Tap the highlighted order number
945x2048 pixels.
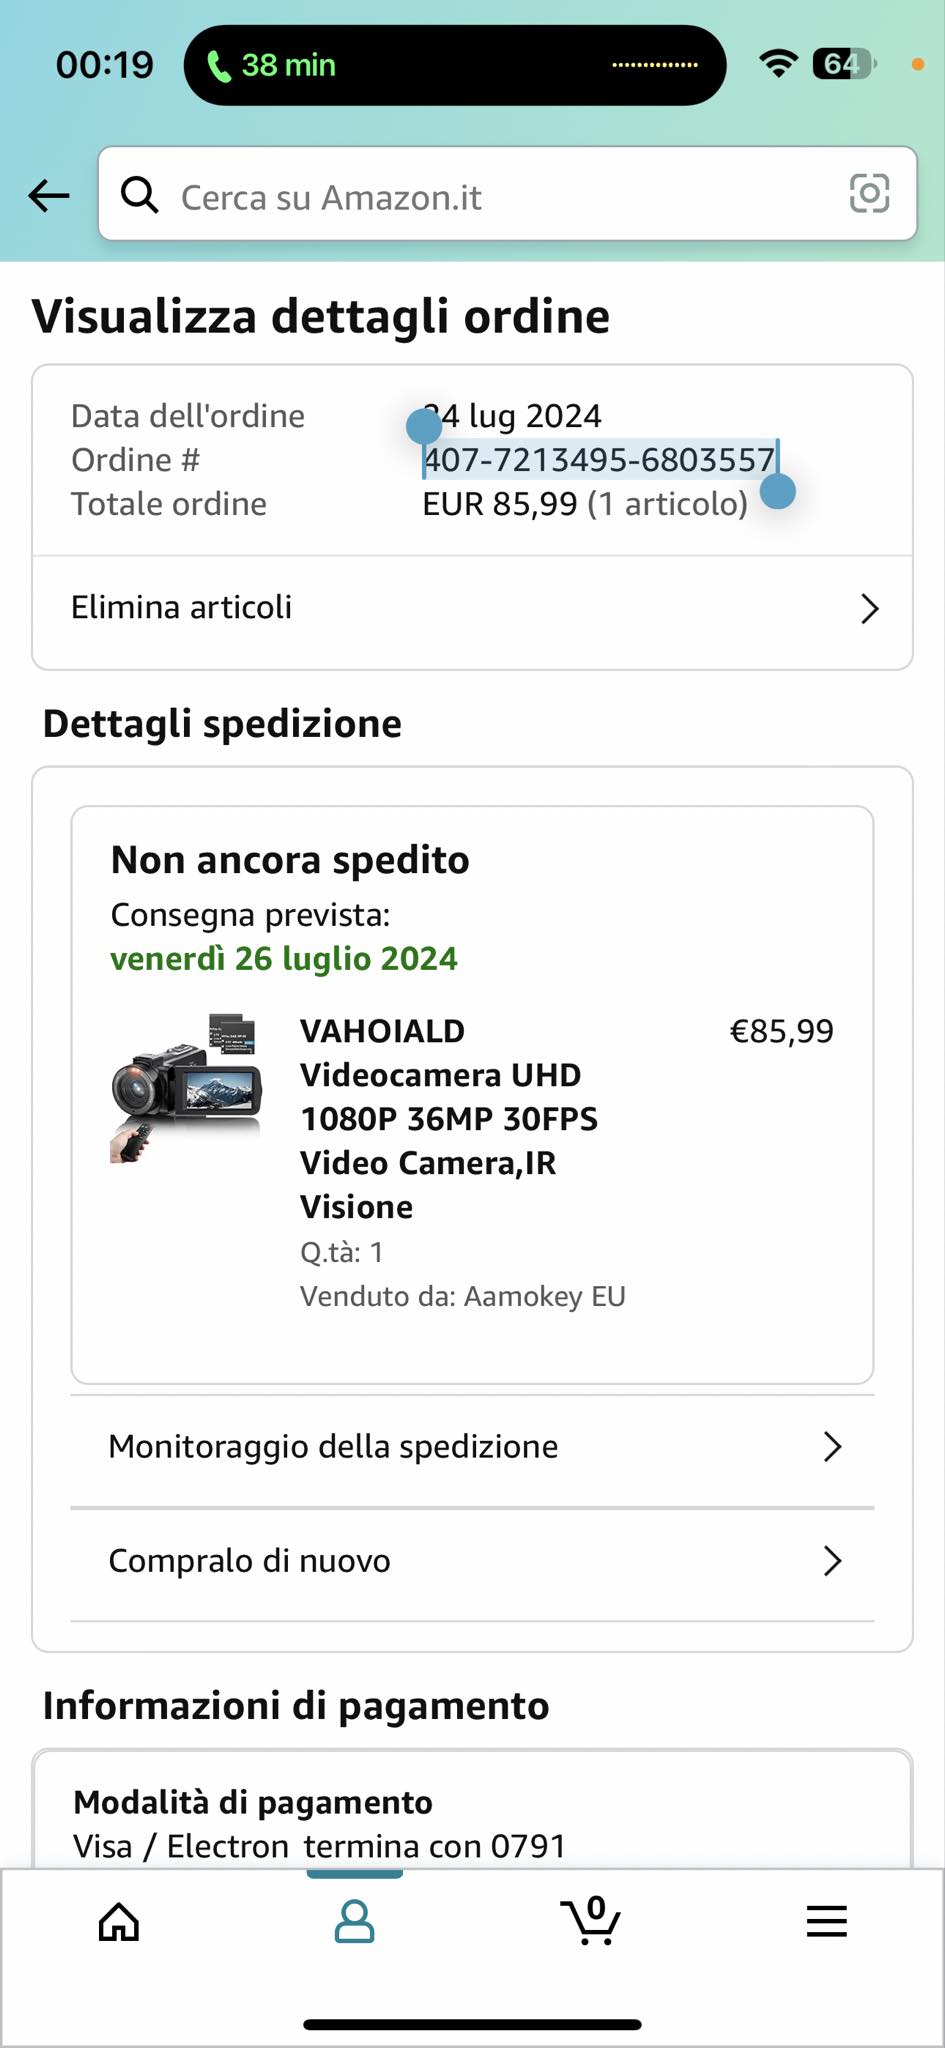click(599, 460)
